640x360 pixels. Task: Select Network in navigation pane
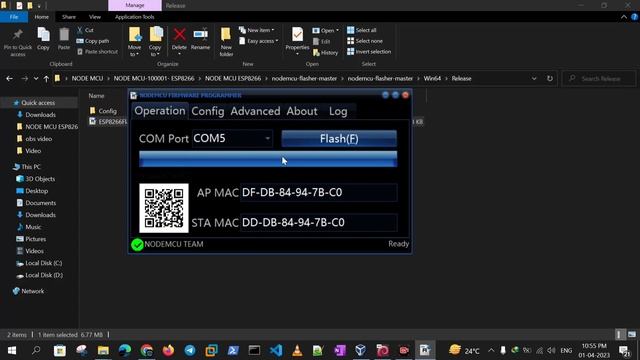(x=33, y=291)
